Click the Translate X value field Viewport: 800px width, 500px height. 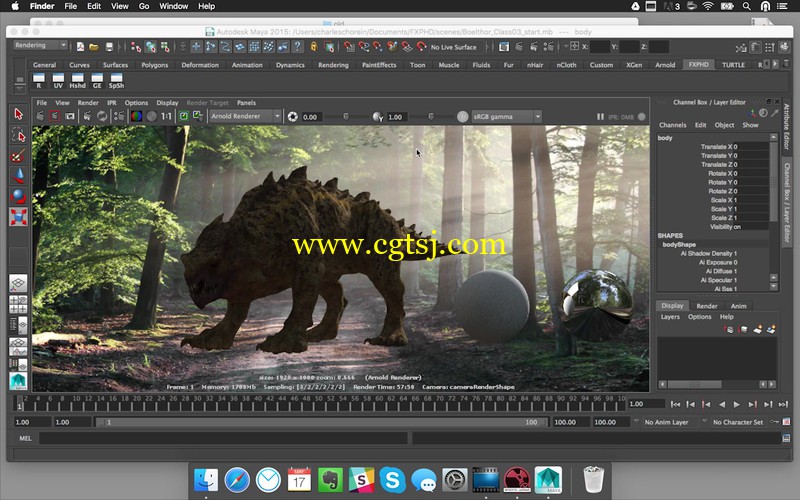click(x=751, y=146)
